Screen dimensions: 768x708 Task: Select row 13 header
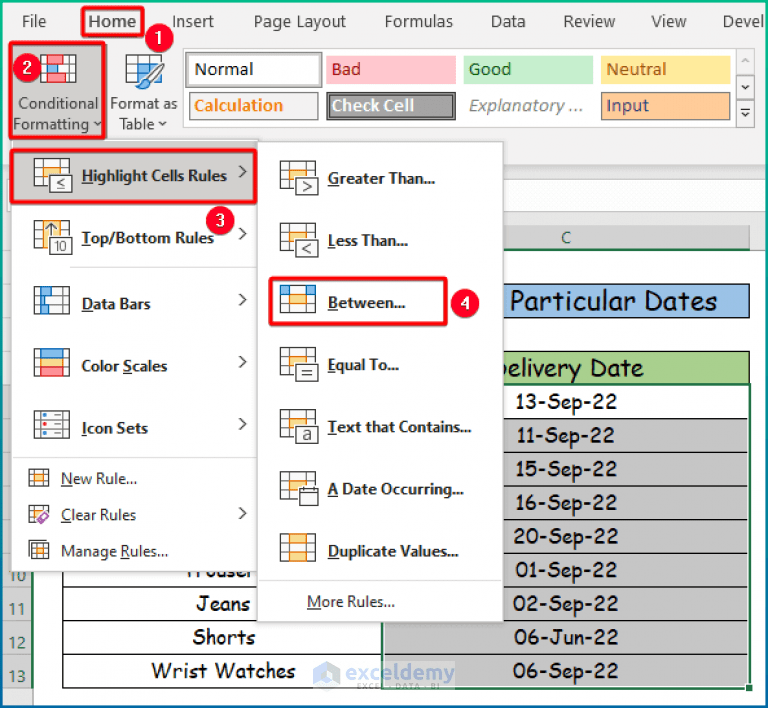point(17,676)
